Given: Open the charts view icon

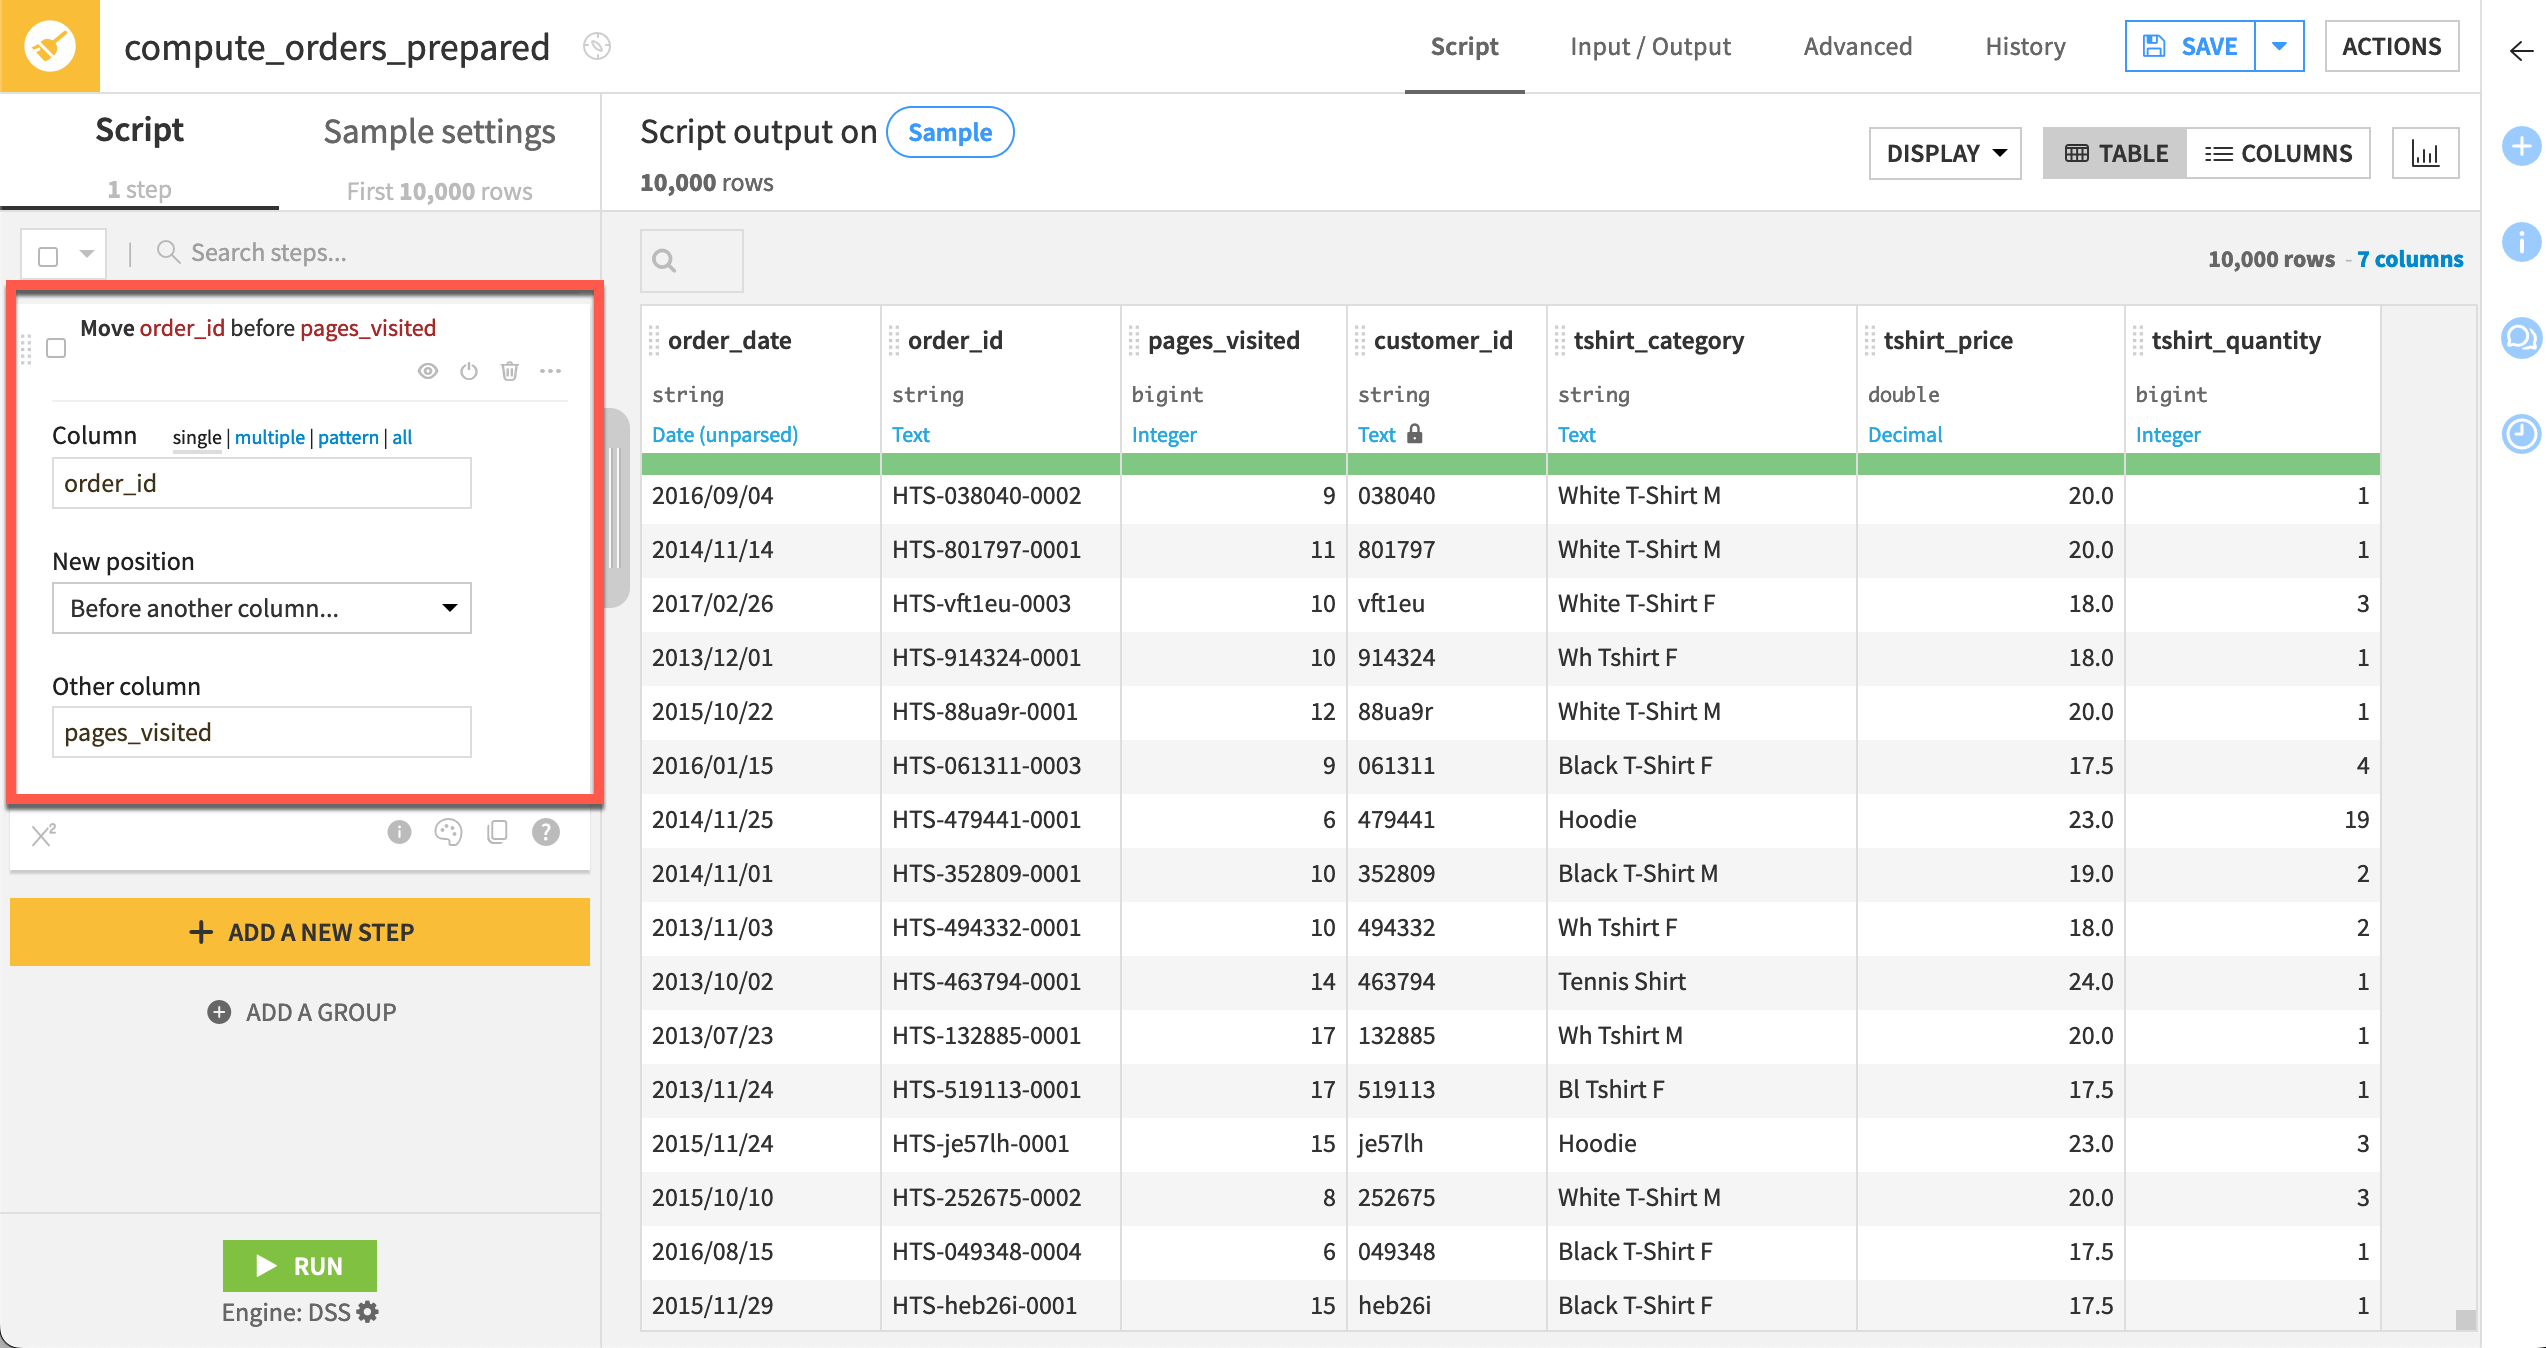Looking at the screenshot, I should coord(2425,153).
